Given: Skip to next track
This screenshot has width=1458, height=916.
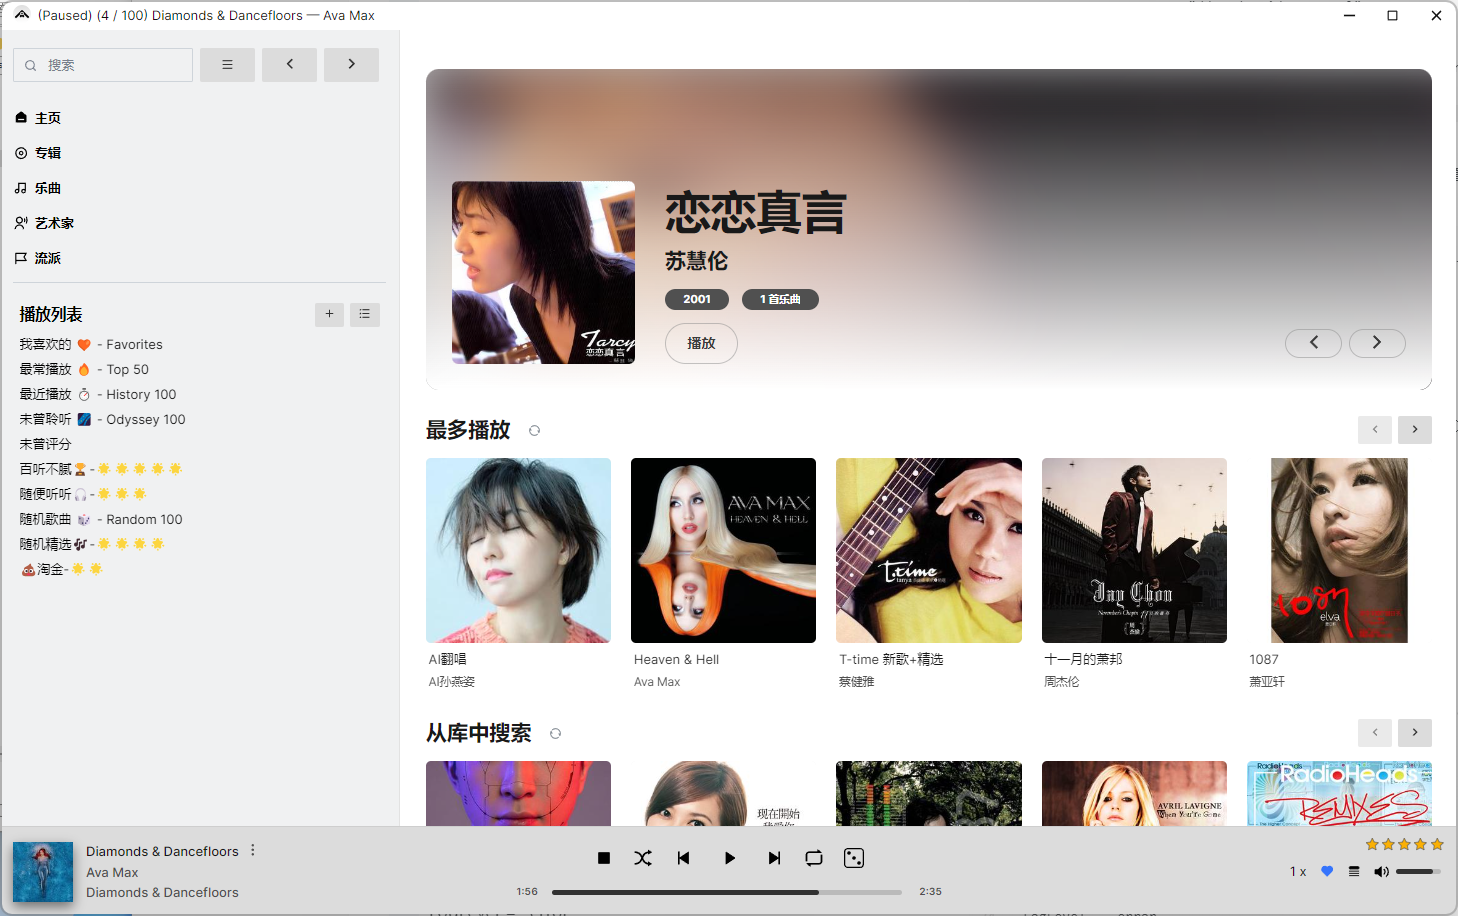Looking at the screenshot, I should tap(774, 858).
